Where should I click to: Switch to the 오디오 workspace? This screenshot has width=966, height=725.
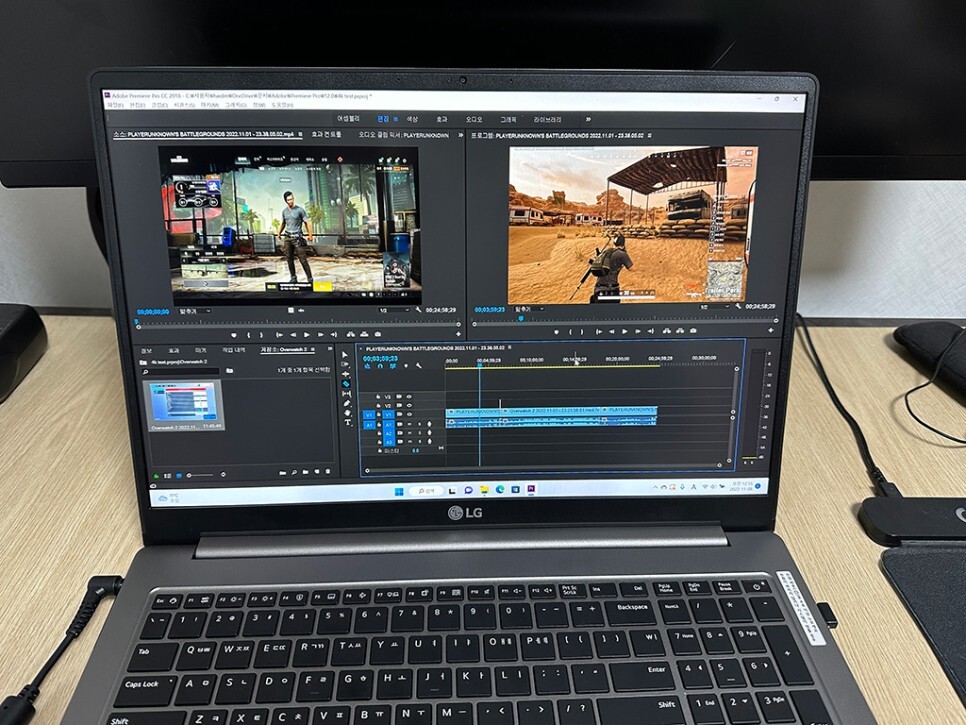(474, 119)
